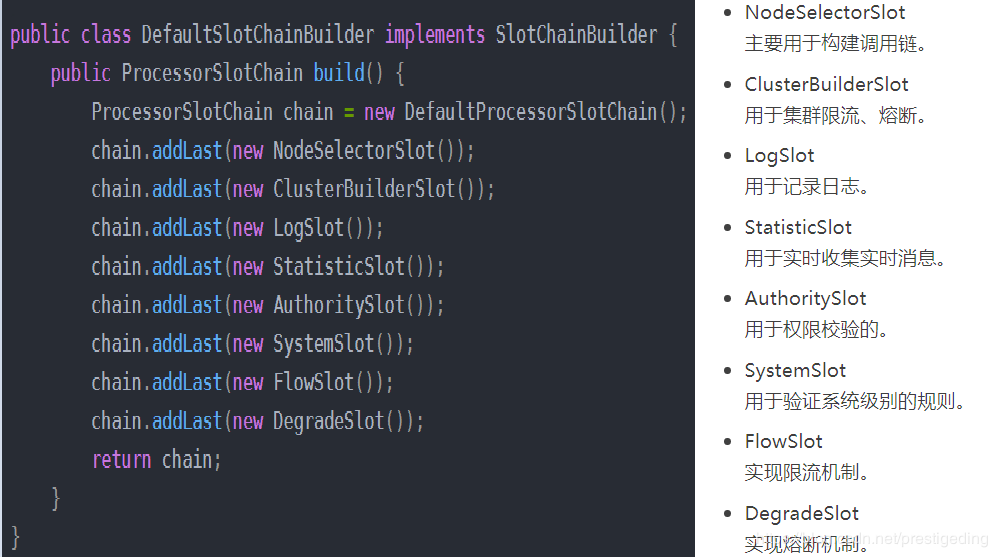Click the FlowSlot bullet heading
Image resolution: width=998 pixels, height=557 pixels.
click(783, 442)
